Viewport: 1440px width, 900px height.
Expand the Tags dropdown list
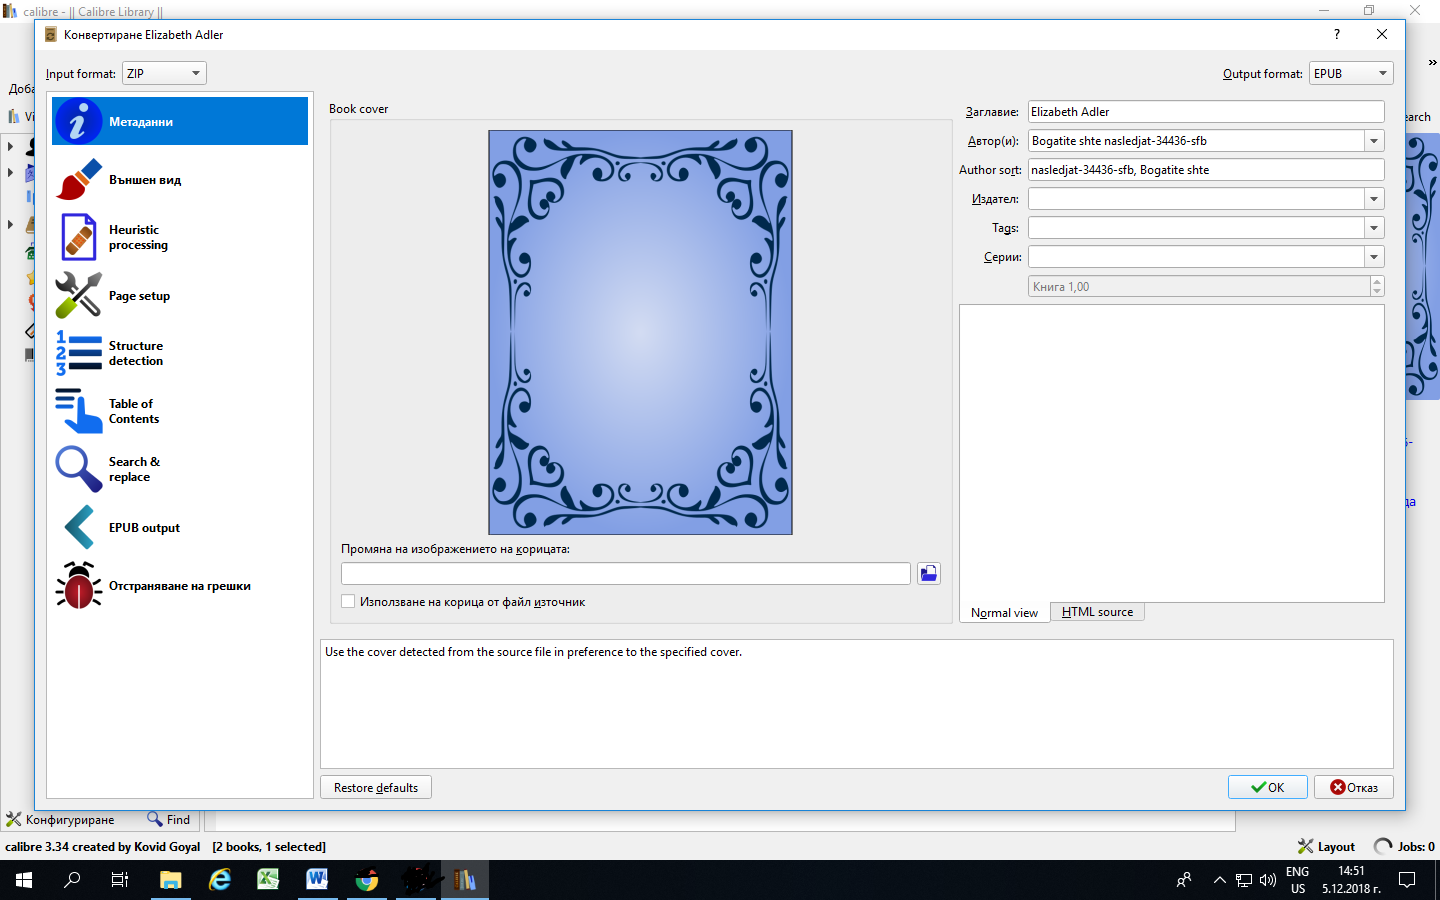[x=1374, y=228]
